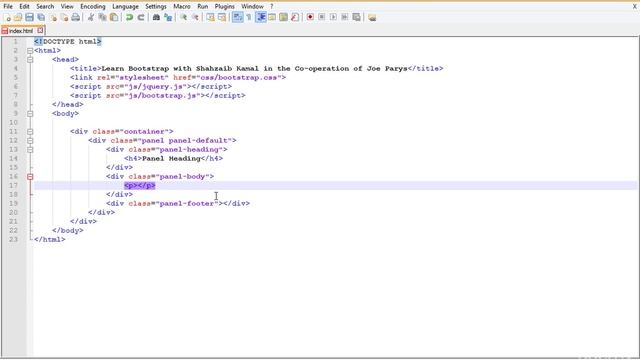The image size is (640, 360).
Task: Collapse the <head> fold marker on line 3
Action: pyautogui.click(x=30, y=60)
